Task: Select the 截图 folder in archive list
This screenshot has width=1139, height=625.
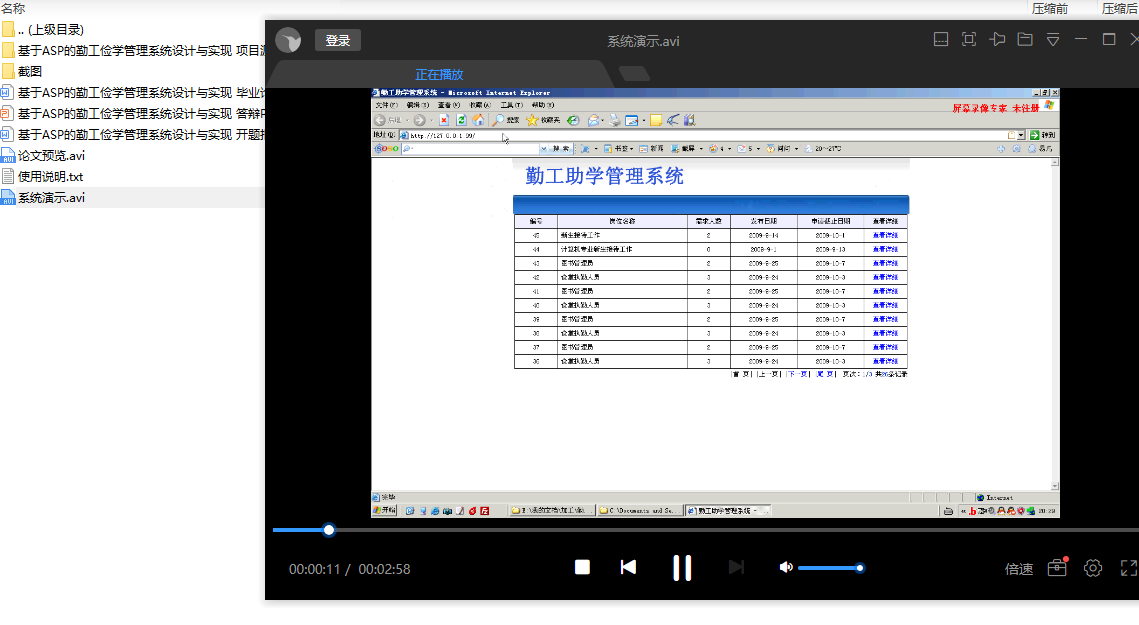Action: pyautogui.click(x=132, y=71)
